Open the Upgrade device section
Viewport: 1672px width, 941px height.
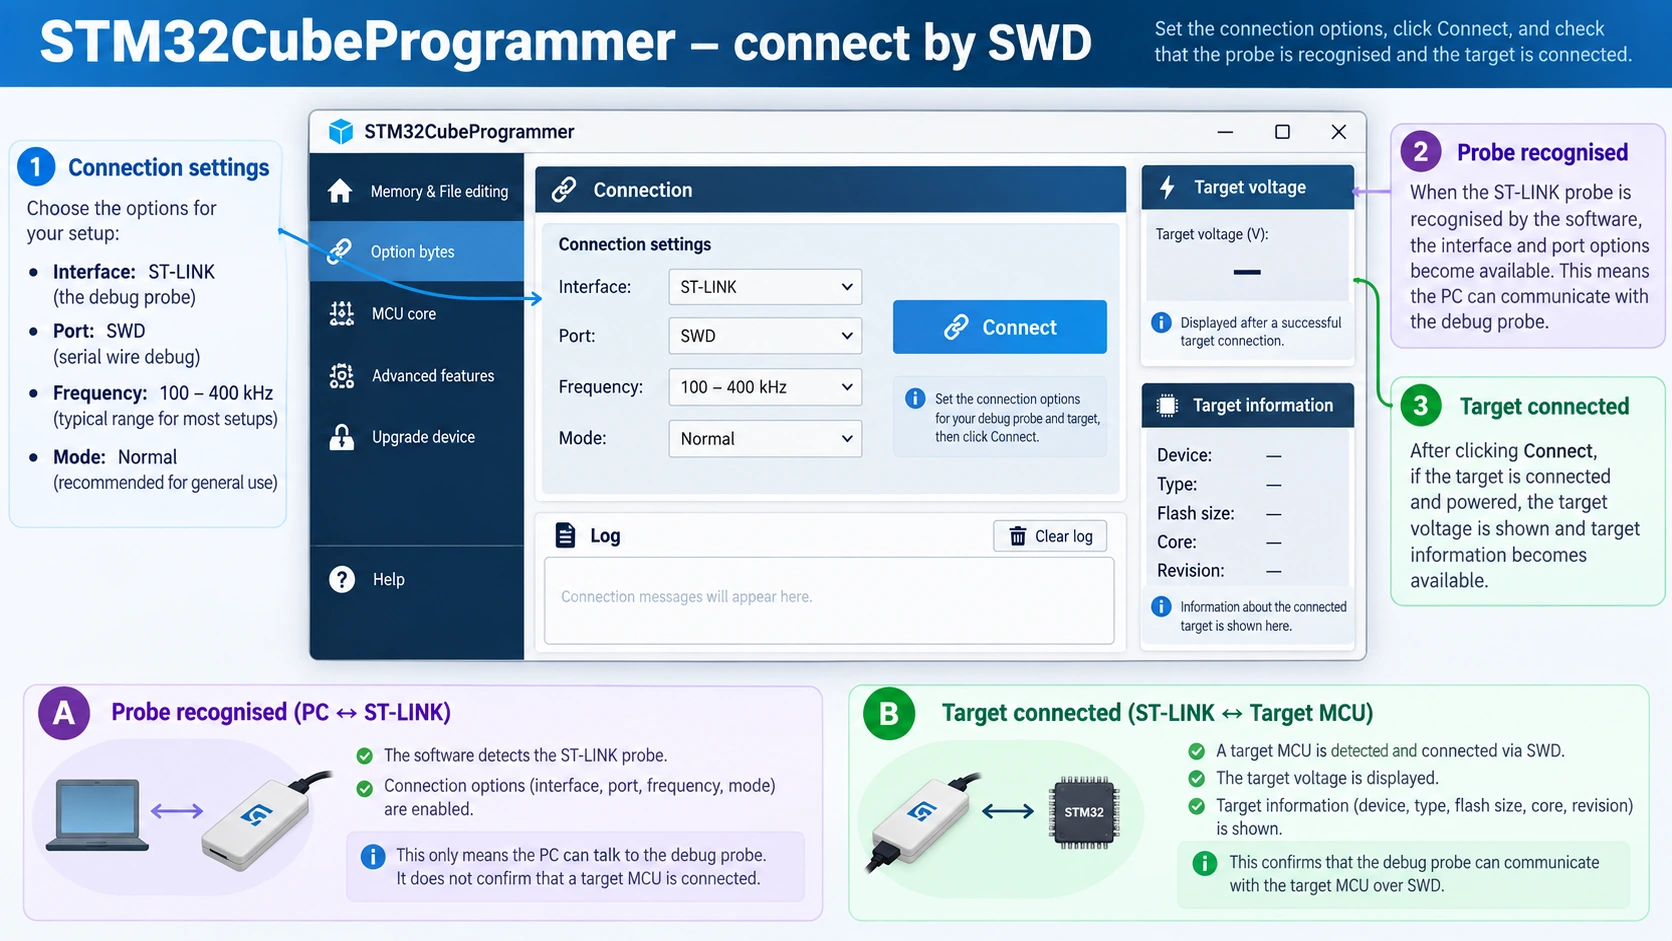(x=417, y=437)
